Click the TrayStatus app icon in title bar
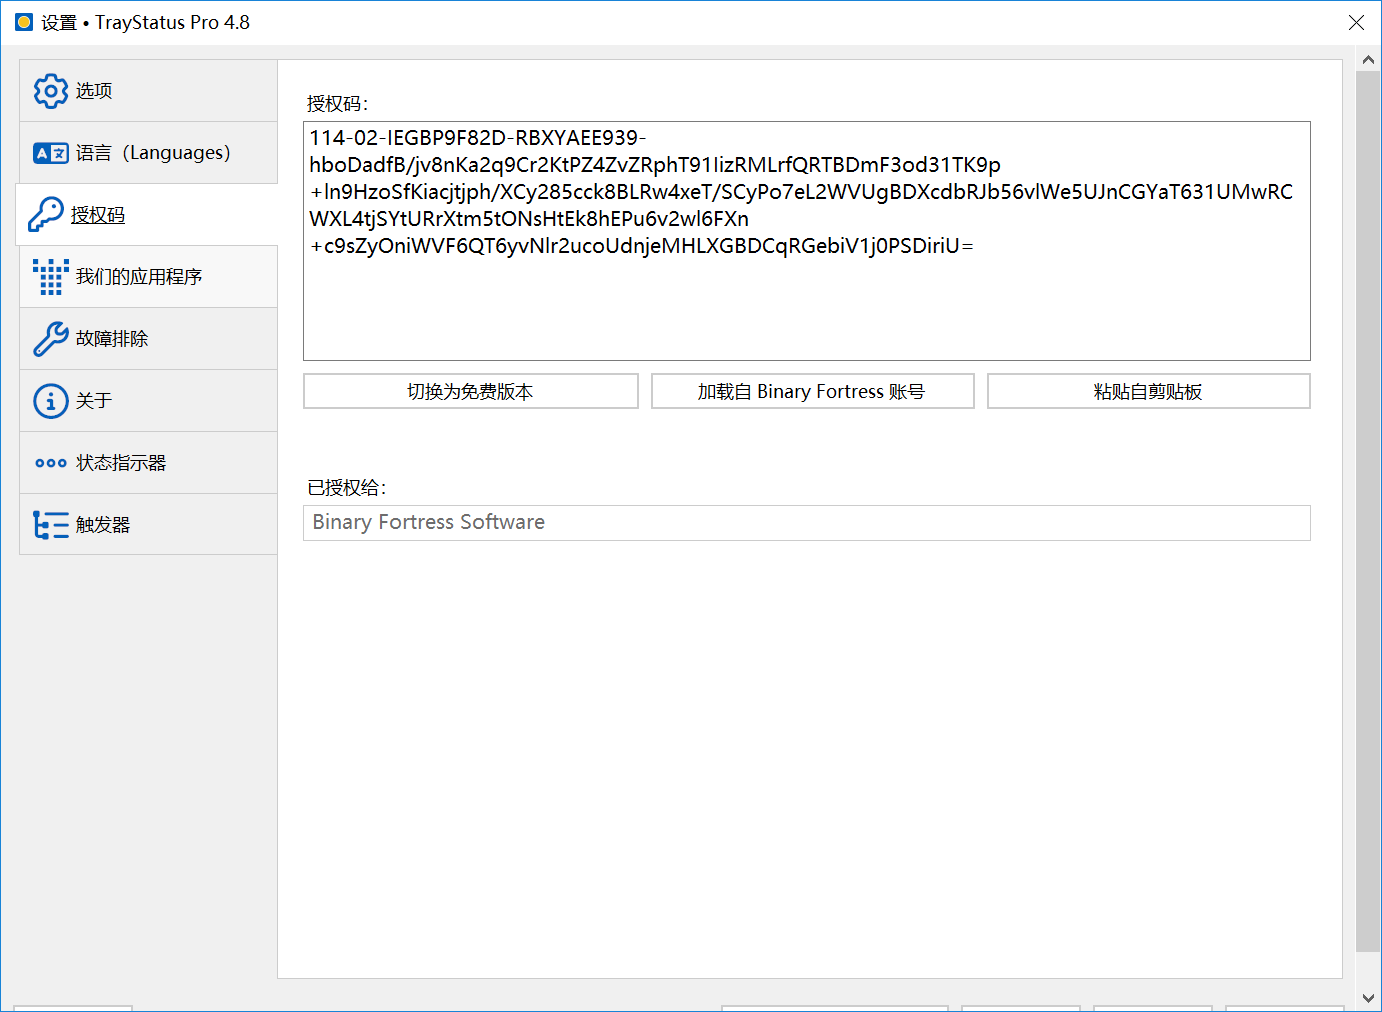 pos(24,22)
